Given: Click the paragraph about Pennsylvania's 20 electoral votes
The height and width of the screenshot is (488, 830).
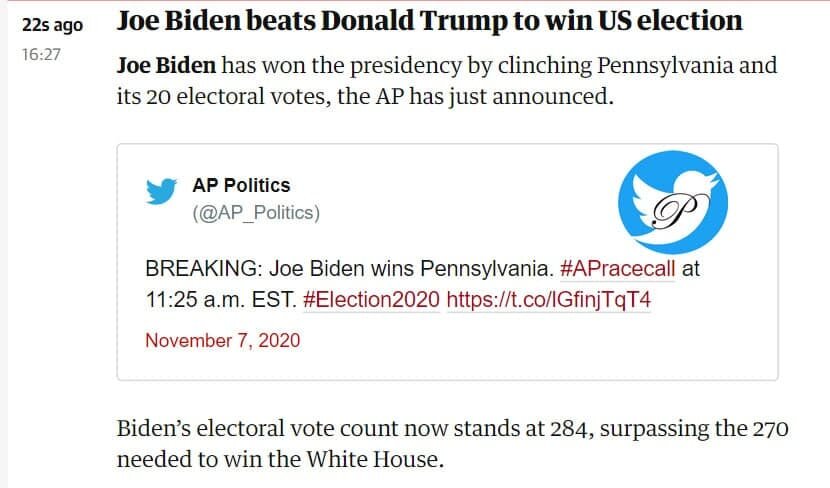Looking at the screenshot, I should click(447, 81).
